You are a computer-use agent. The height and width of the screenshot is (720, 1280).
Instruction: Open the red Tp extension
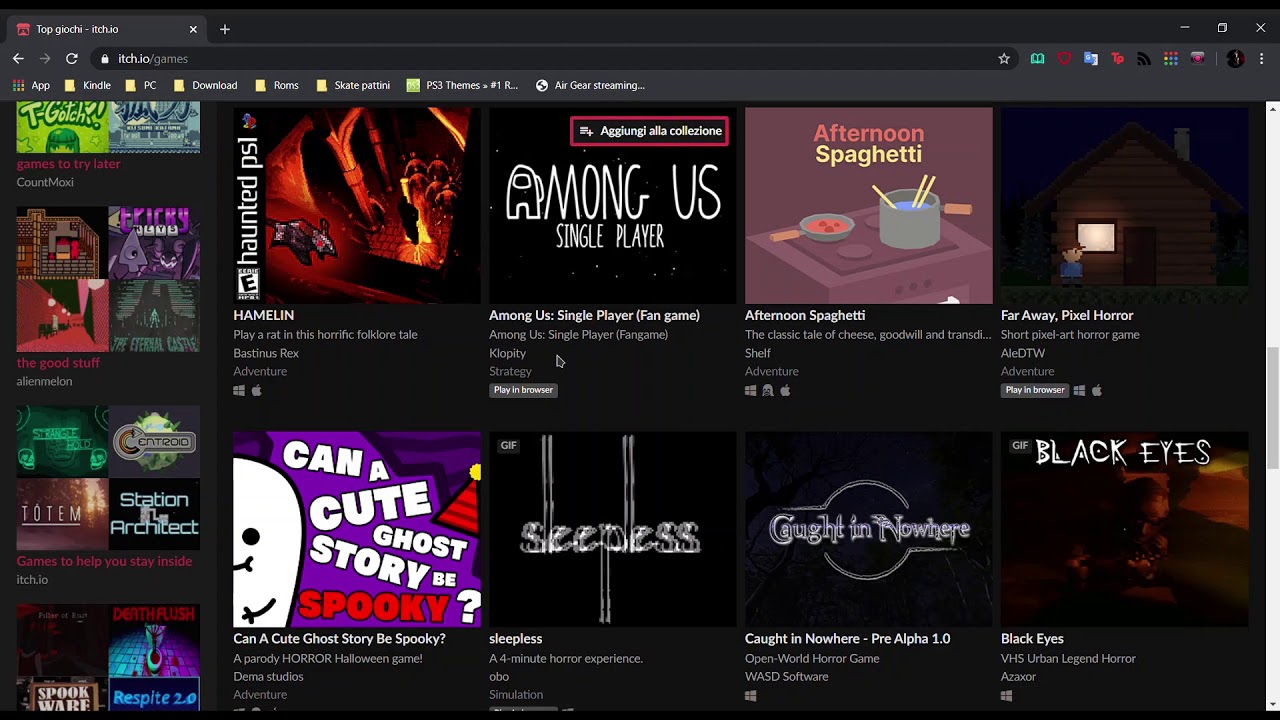[1117, 59]
